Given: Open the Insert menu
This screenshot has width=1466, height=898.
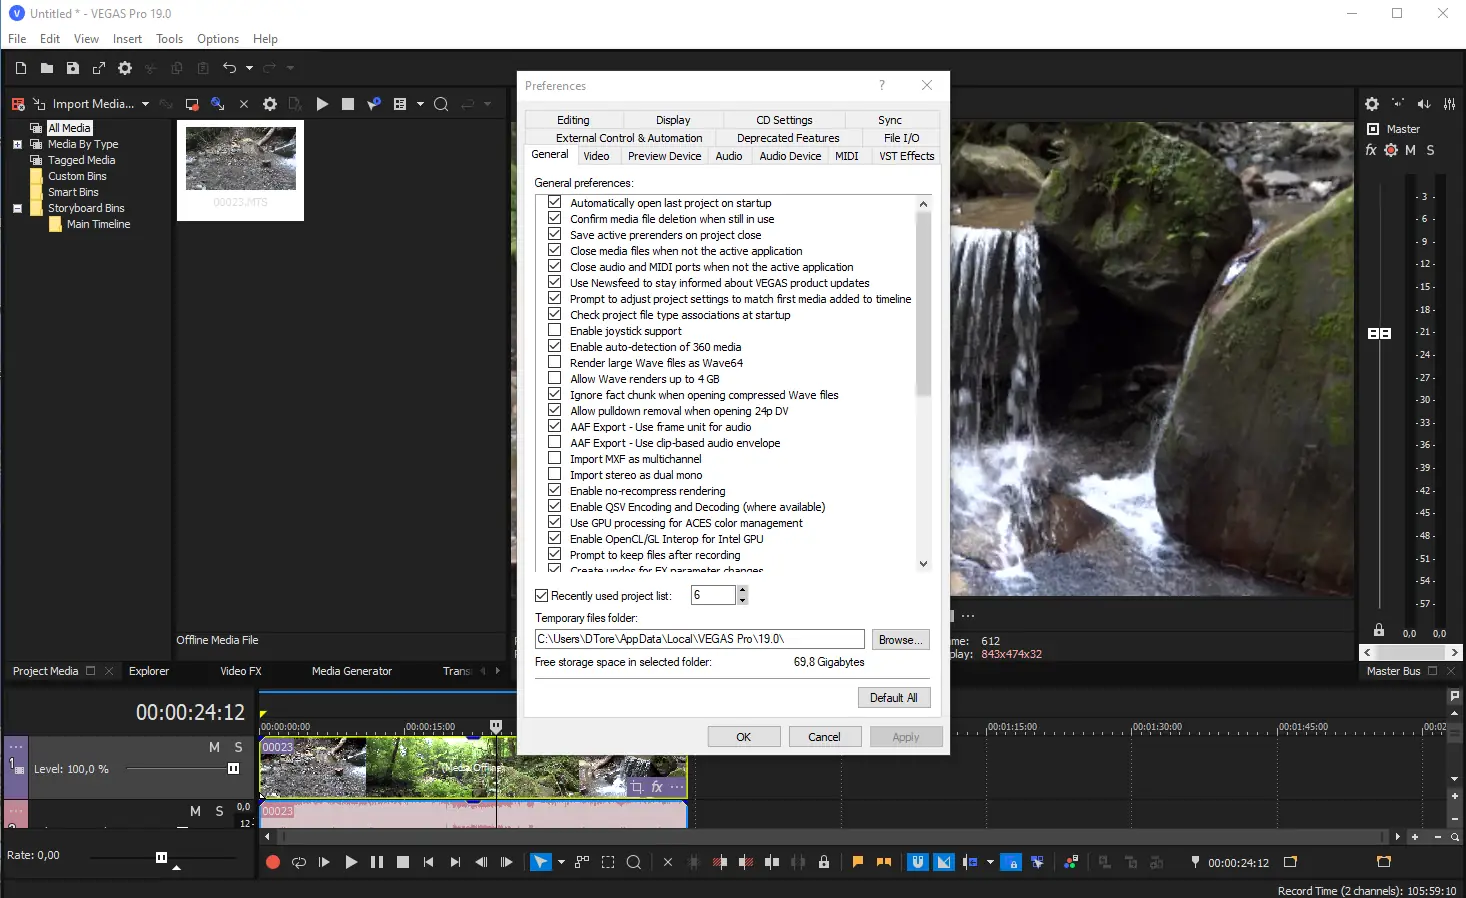Looking at the screenshot, I should [127, 39].
